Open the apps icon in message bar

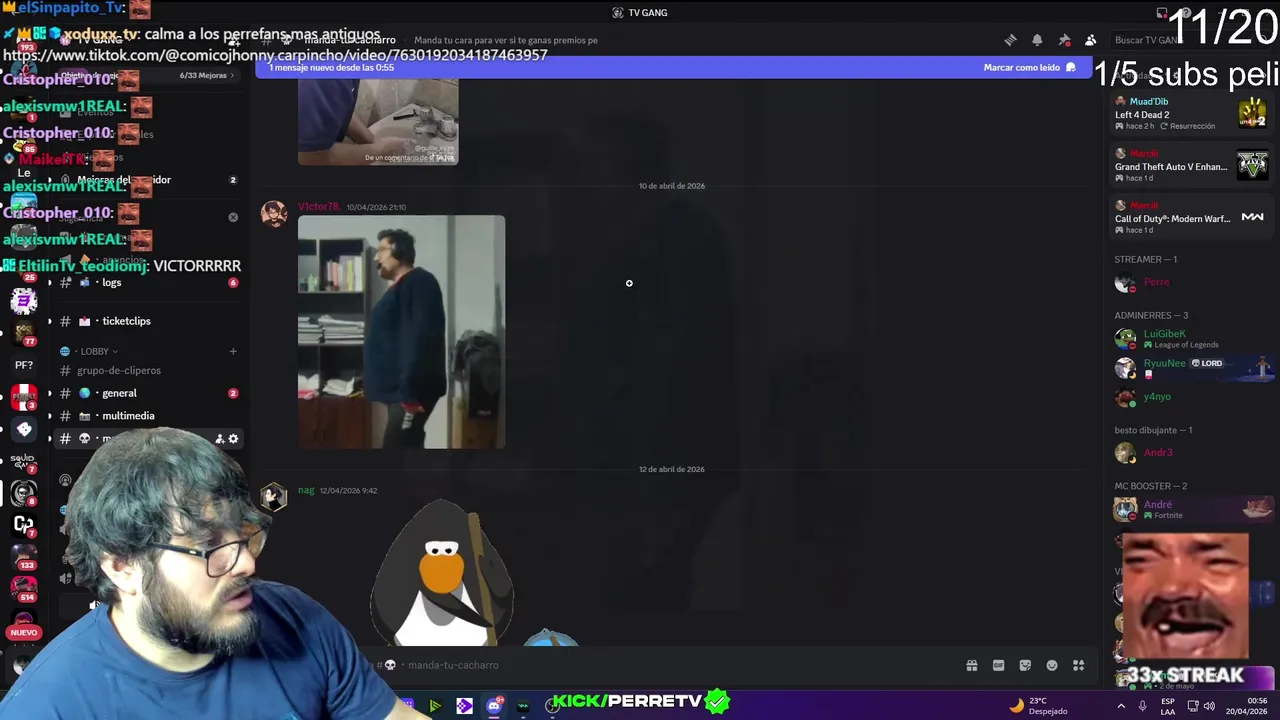click(x=1078, y=665)
